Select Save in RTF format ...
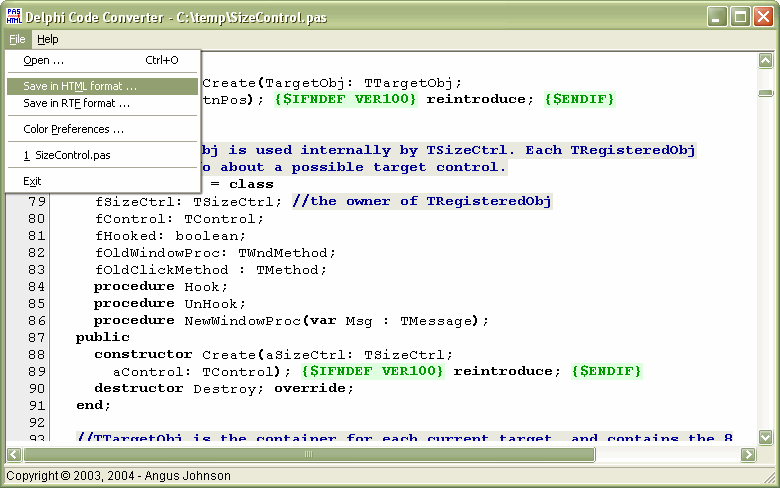This screenshot has width=780, height=488. click(x=102, y=103)
